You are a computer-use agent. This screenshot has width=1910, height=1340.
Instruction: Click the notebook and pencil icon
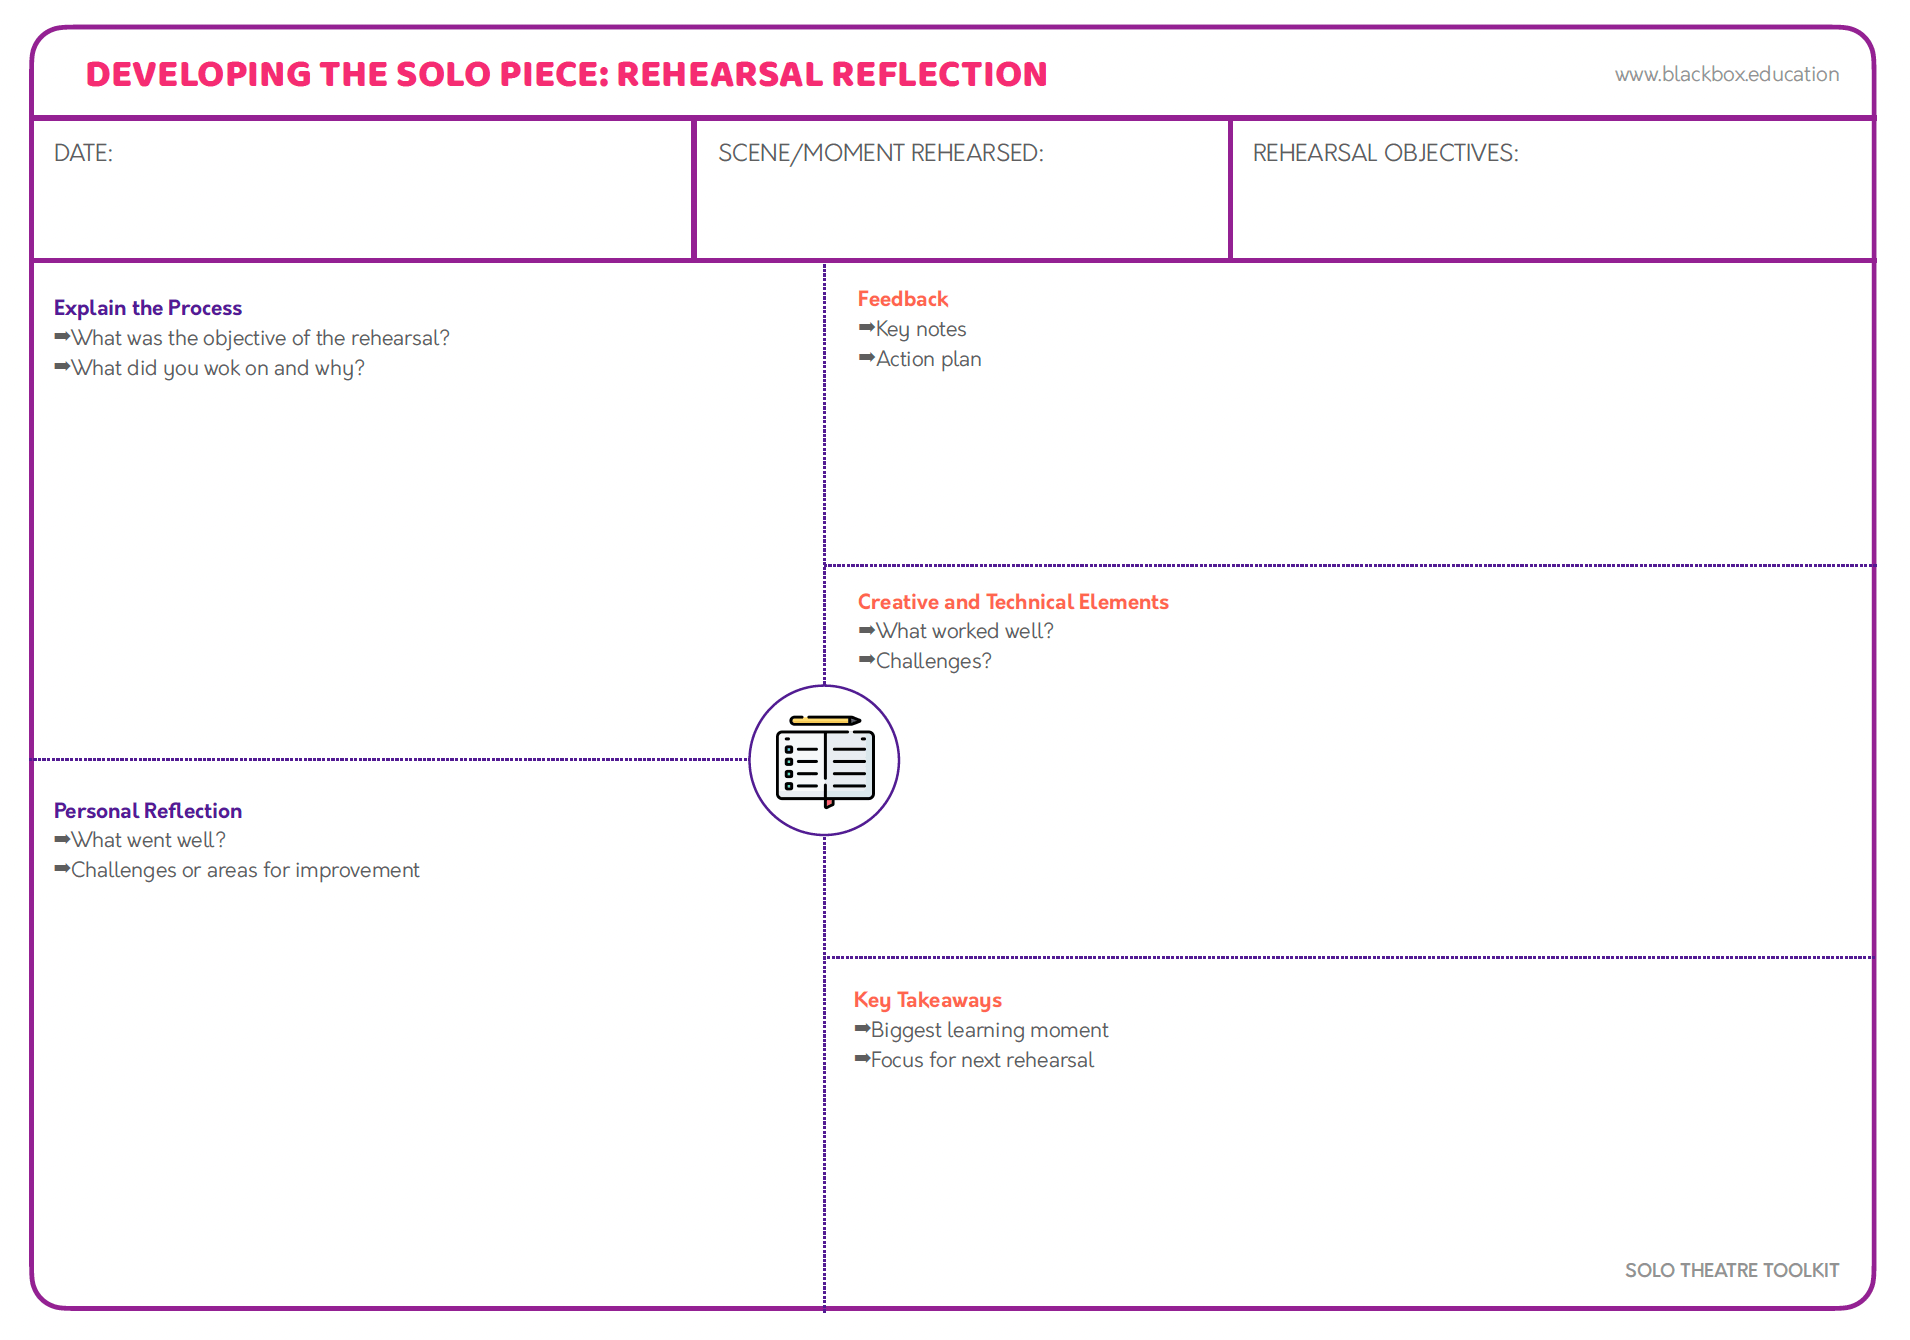(824, 760)
